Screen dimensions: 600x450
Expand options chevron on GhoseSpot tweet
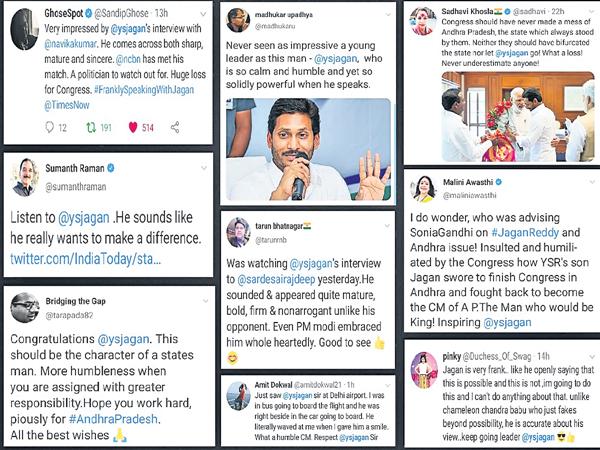pyautogui.click(x=203, y=15)
